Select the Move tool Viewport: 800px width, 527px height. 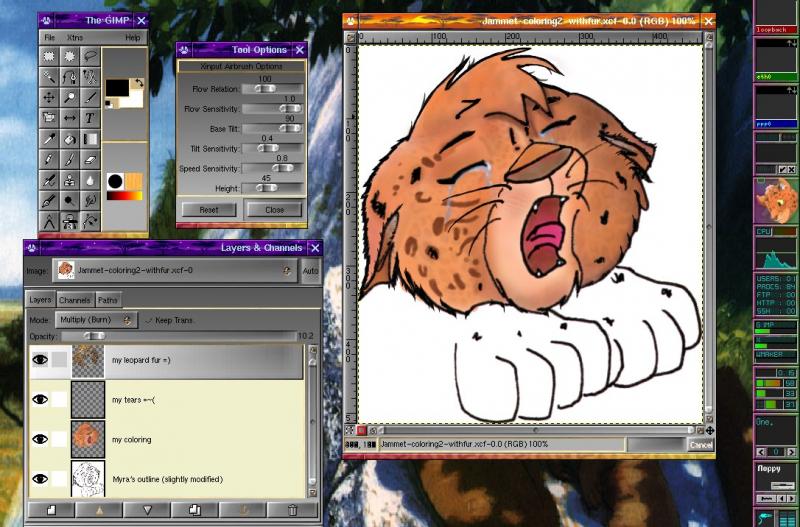[x=49, y=97]
